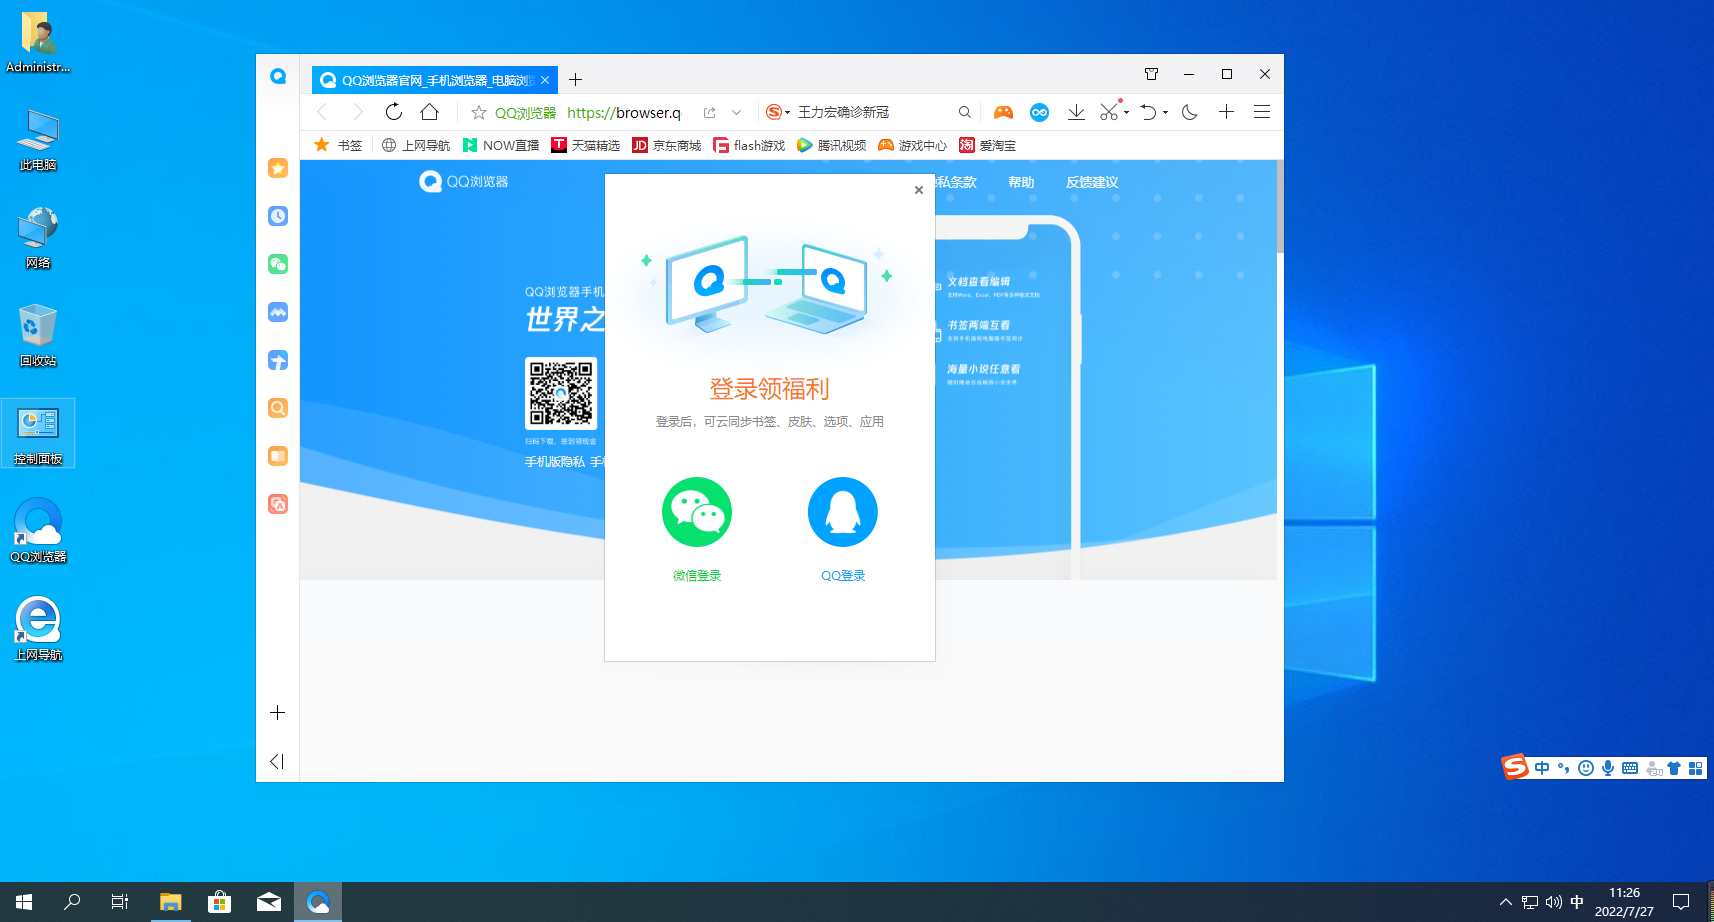Open File Explorer from the taskbar

(x=170, y=902)
